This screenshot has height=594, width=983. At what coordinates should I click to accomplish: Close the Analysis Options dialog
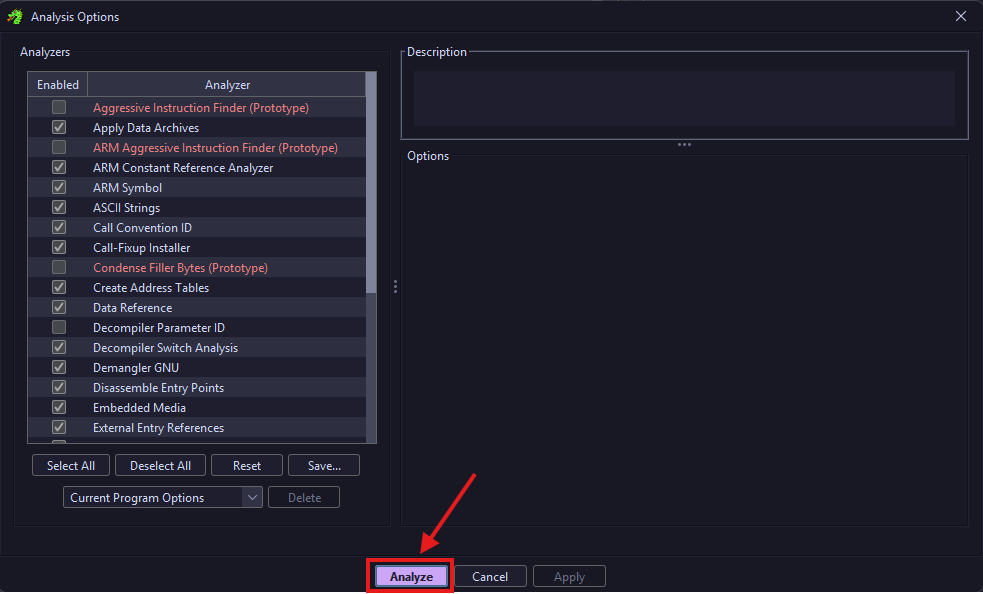pos(961,16)
